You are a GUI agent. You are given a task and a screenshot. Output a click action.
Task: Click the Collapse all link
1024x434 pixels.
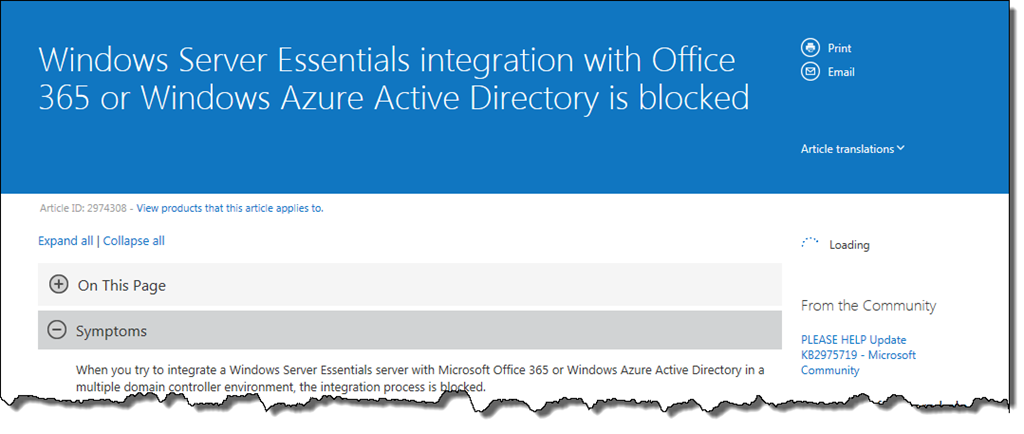134,241
